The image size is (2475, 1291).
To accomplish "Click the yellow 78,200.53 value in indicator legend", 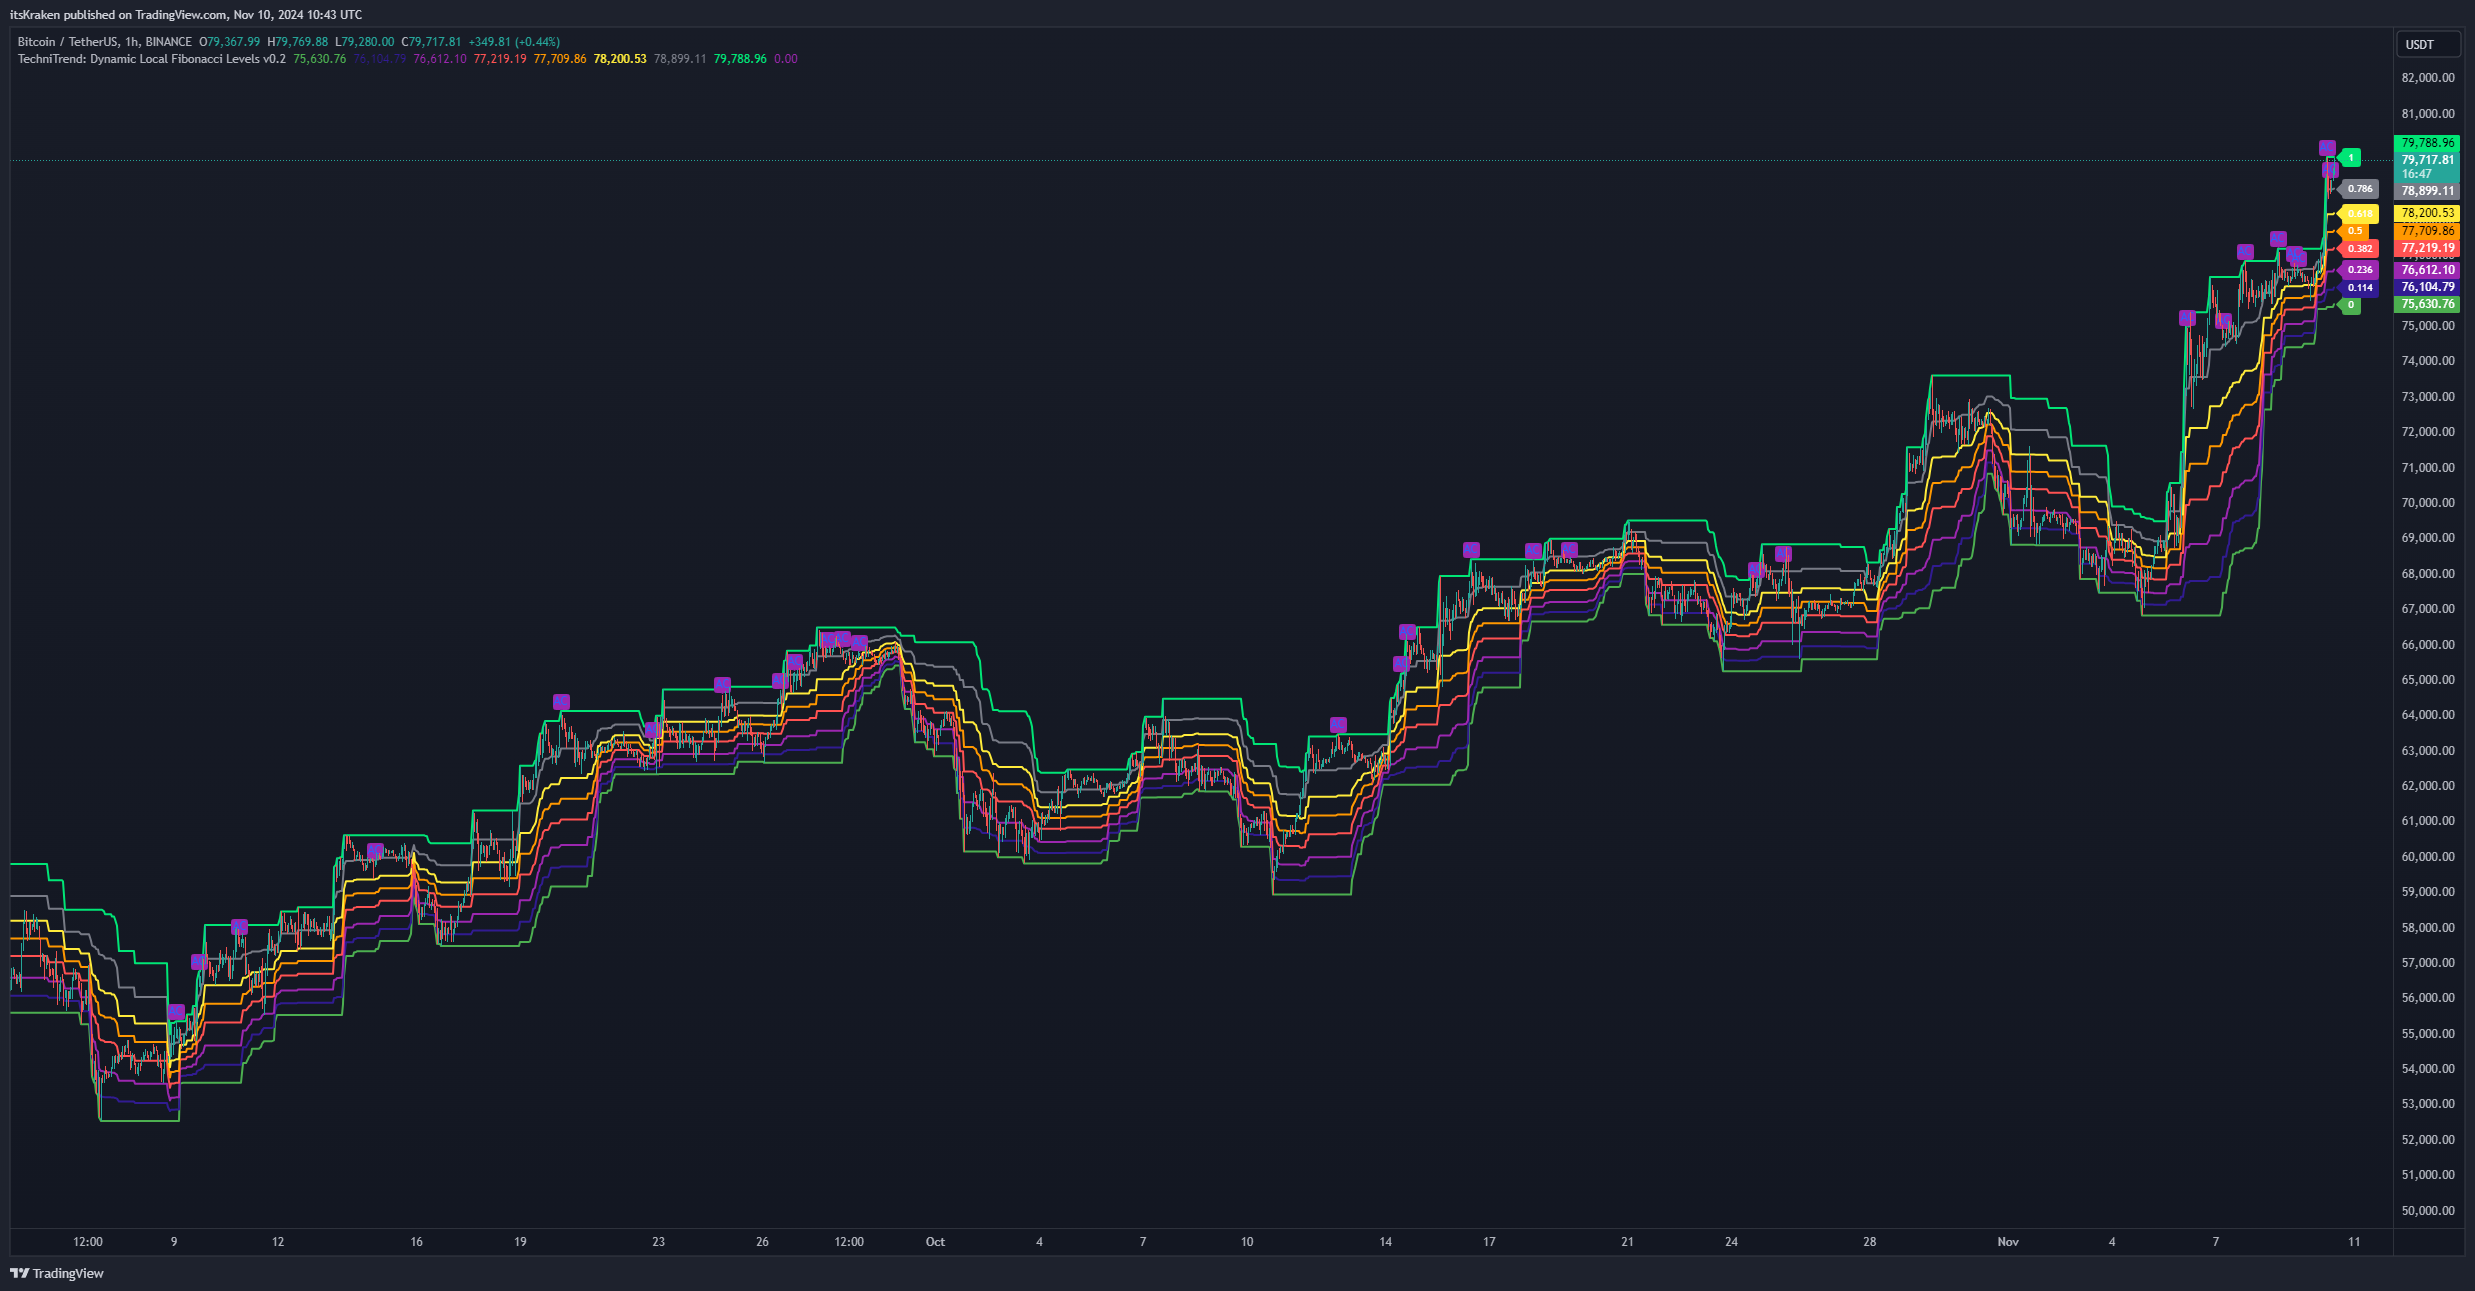I will coord(620,59).
